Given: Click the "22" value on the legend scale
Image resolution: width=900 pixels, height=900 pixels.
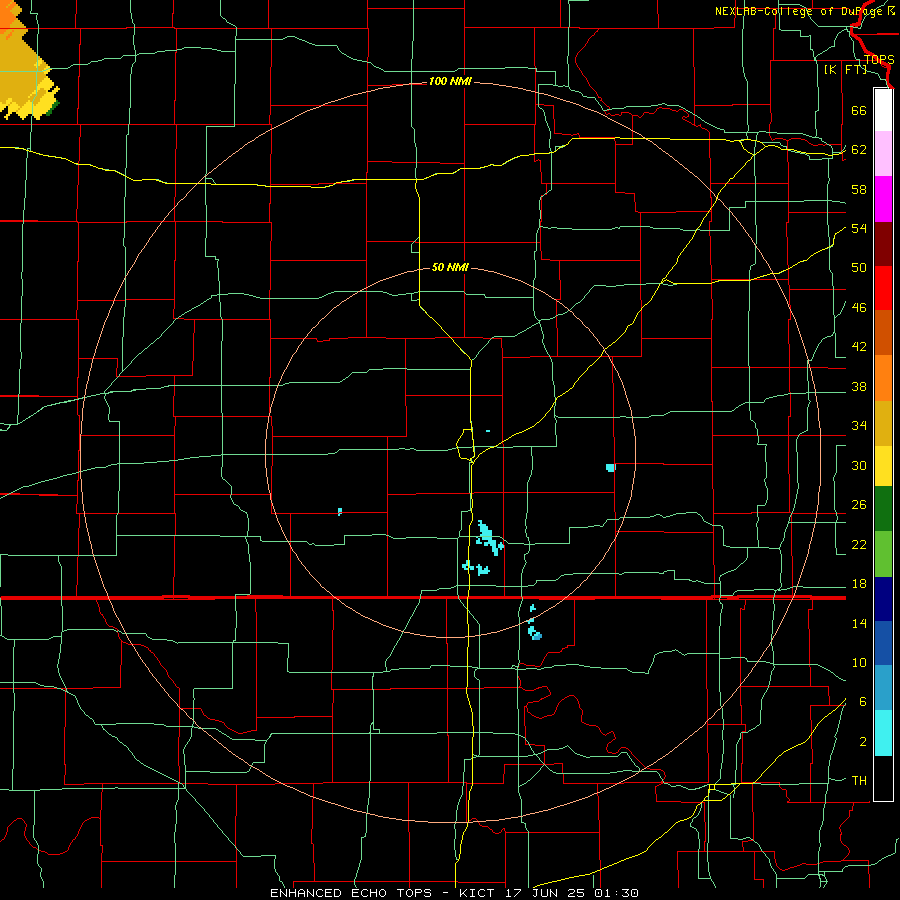Looking at the screenshot, I should 859,544.
